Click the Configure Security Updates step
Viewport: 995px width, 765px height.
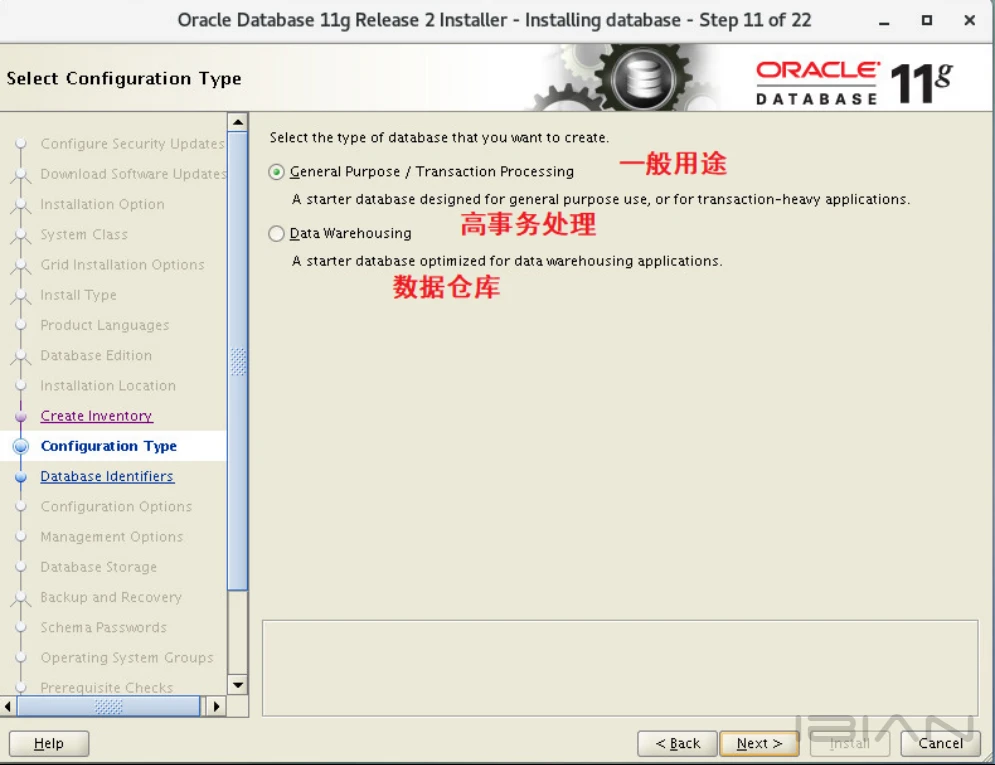132,144
